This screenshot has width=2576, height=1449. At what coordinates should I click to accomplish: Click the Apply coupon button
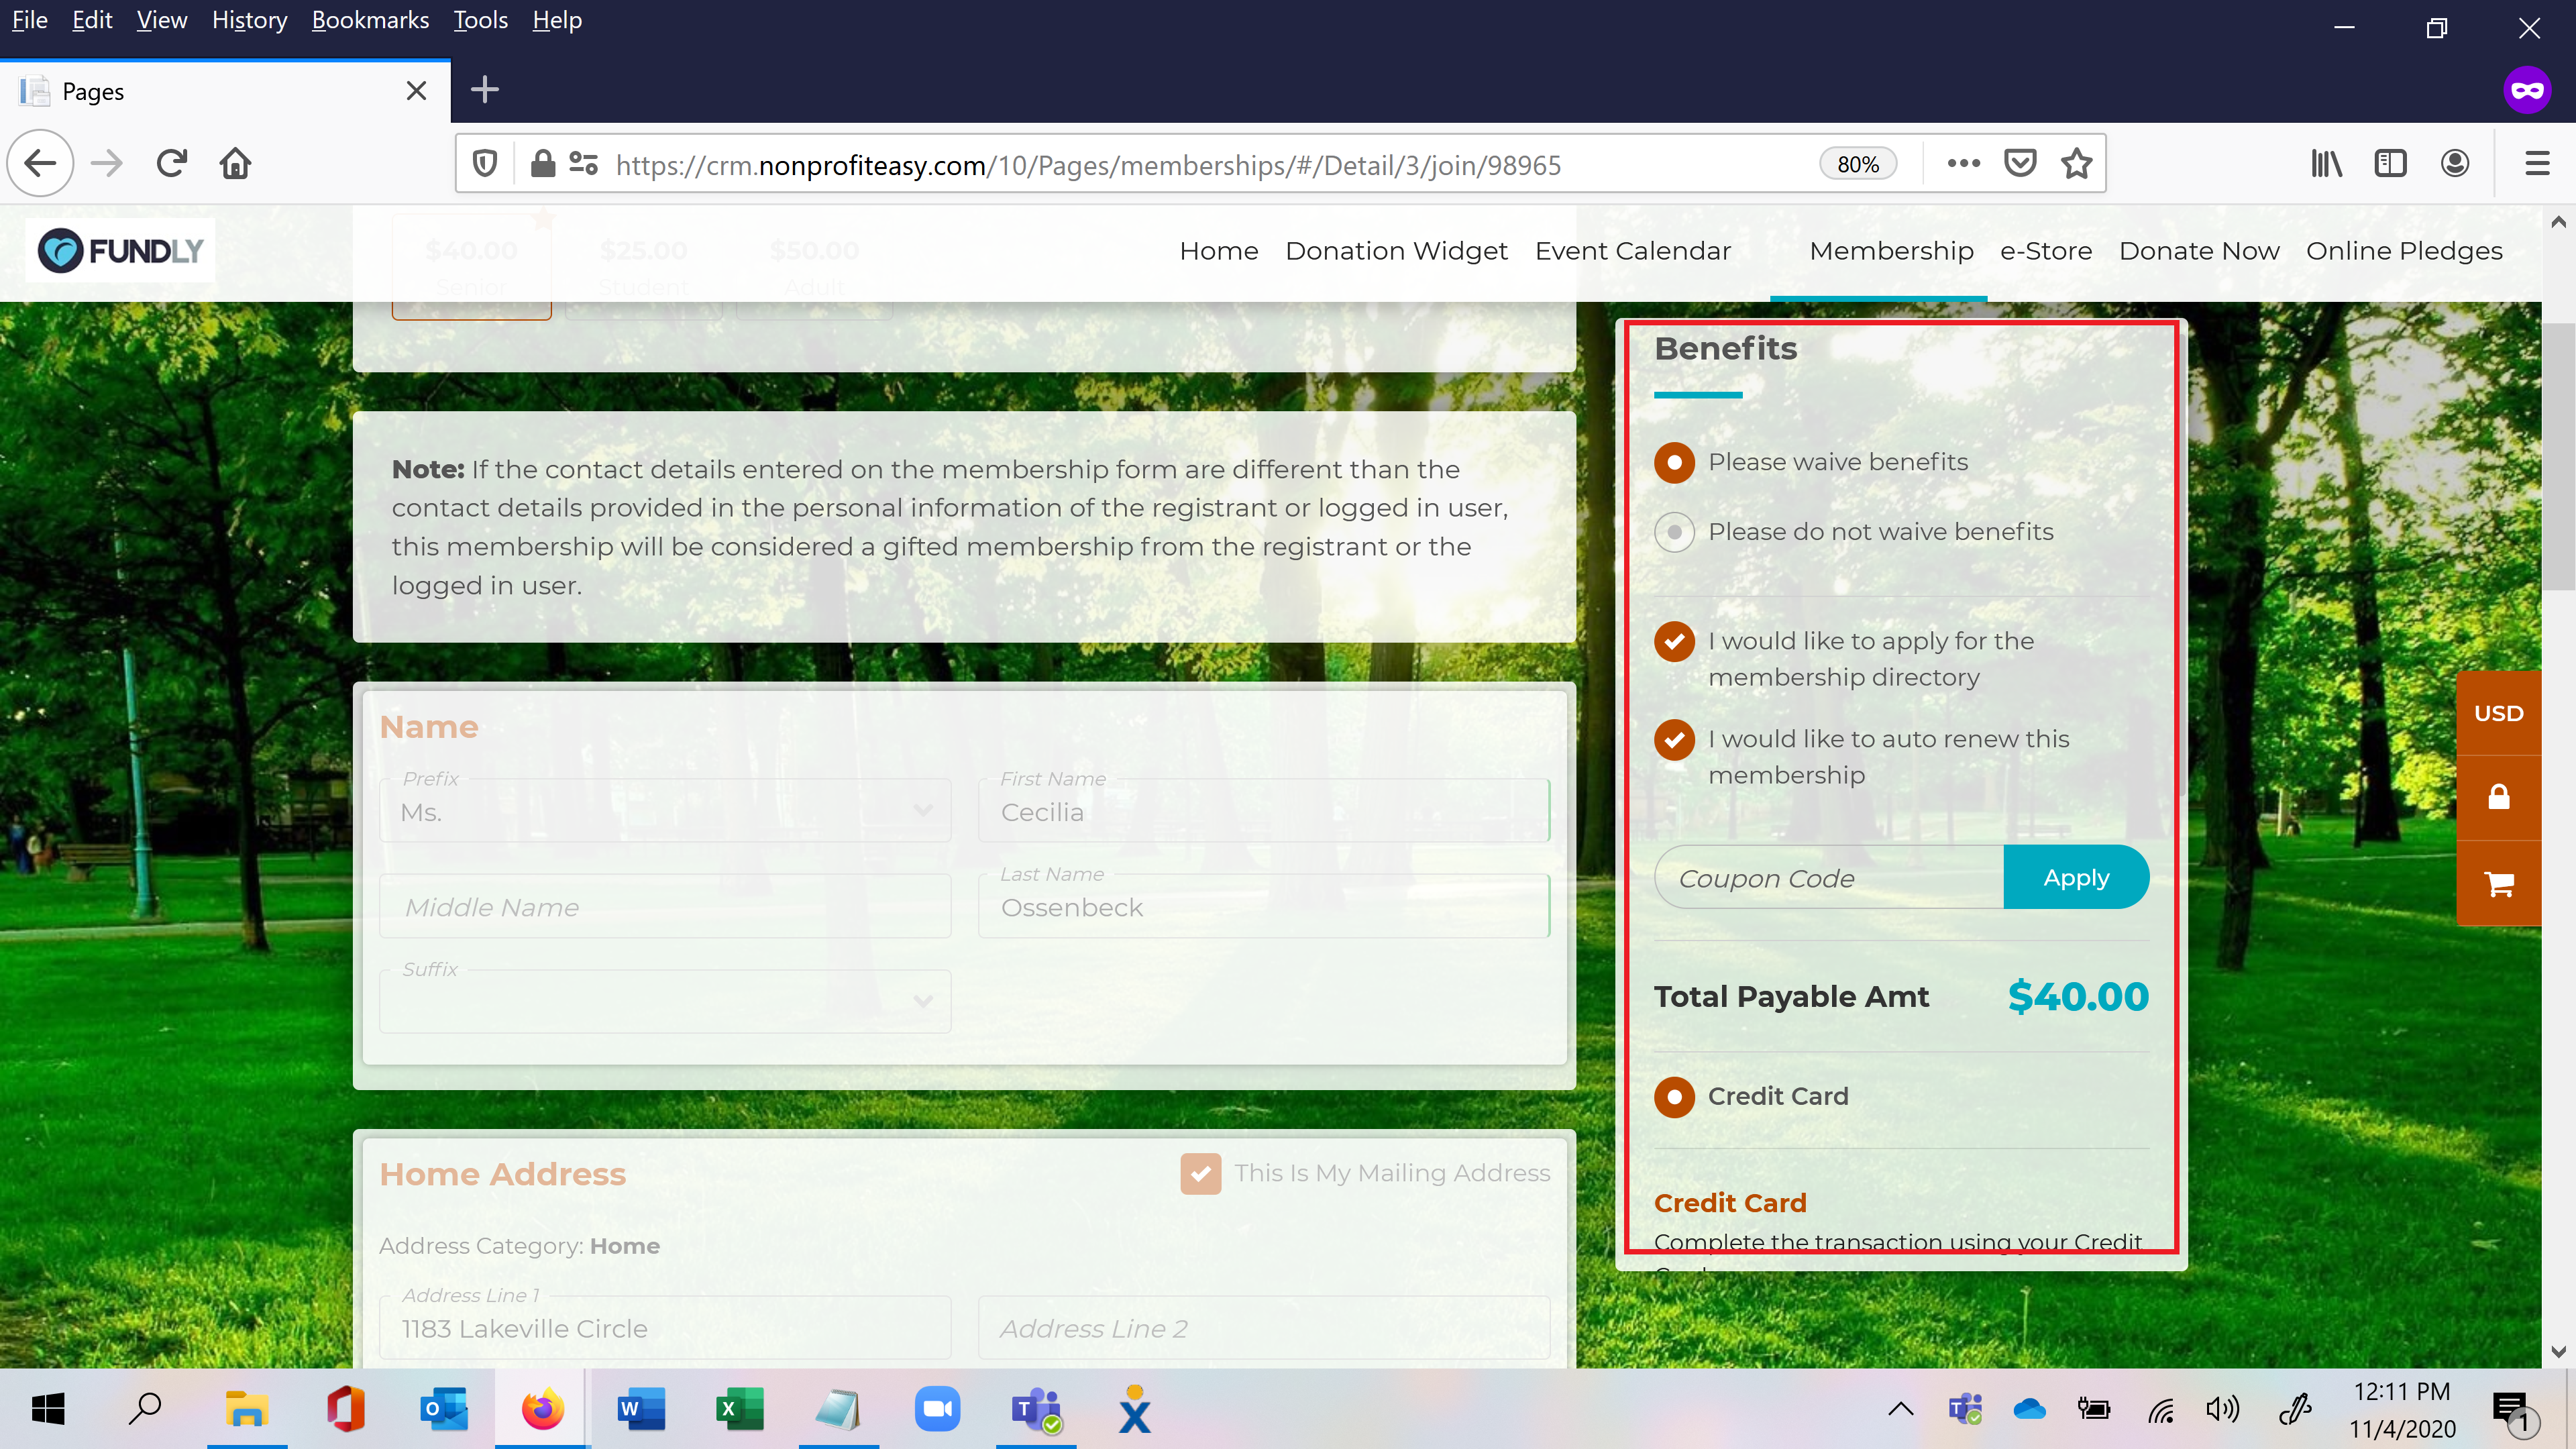pos(2075,878)
